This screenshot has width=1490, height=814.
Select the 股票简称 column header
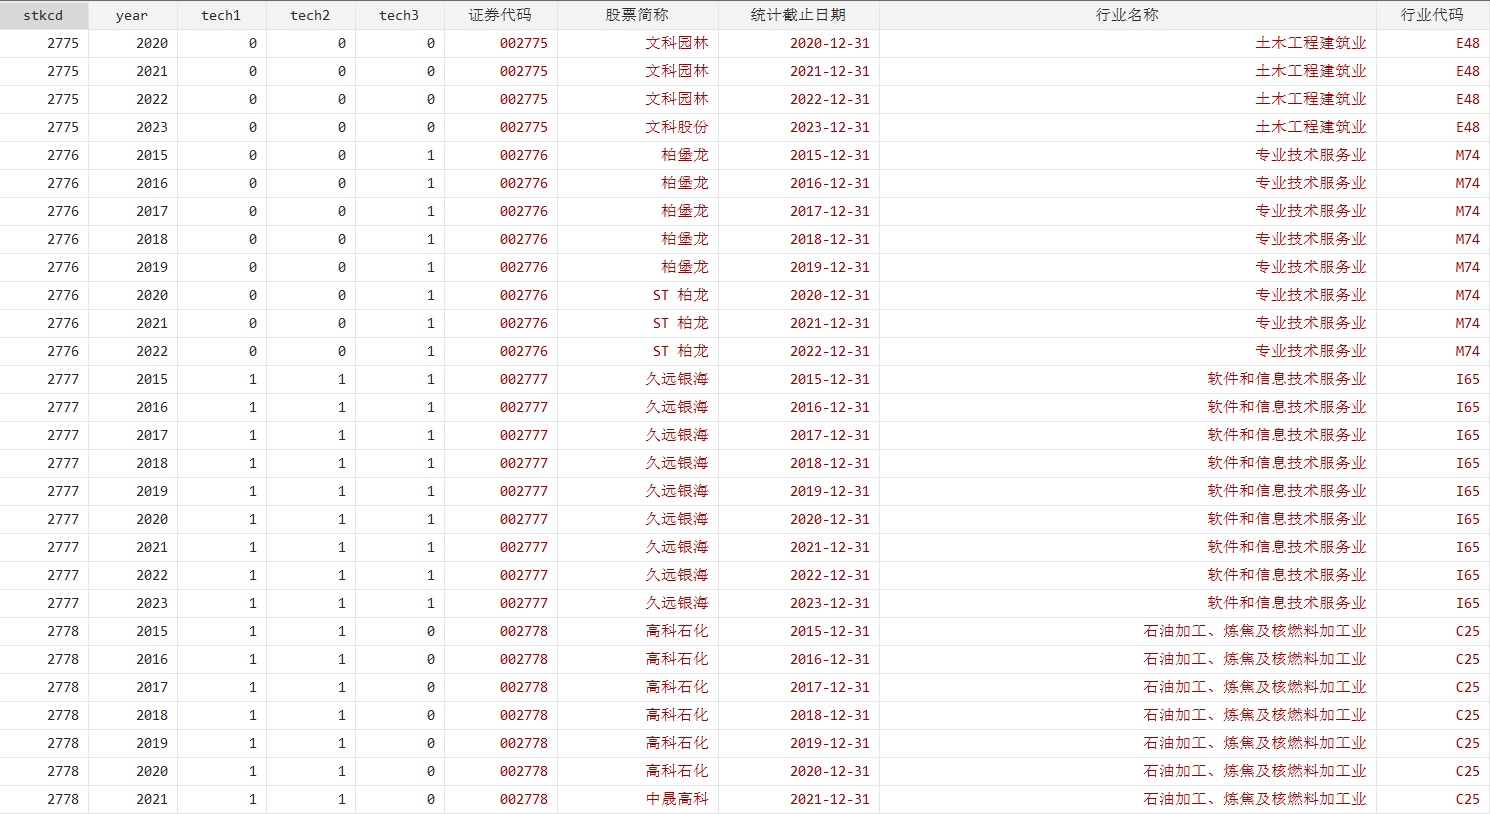pos(638,15)
